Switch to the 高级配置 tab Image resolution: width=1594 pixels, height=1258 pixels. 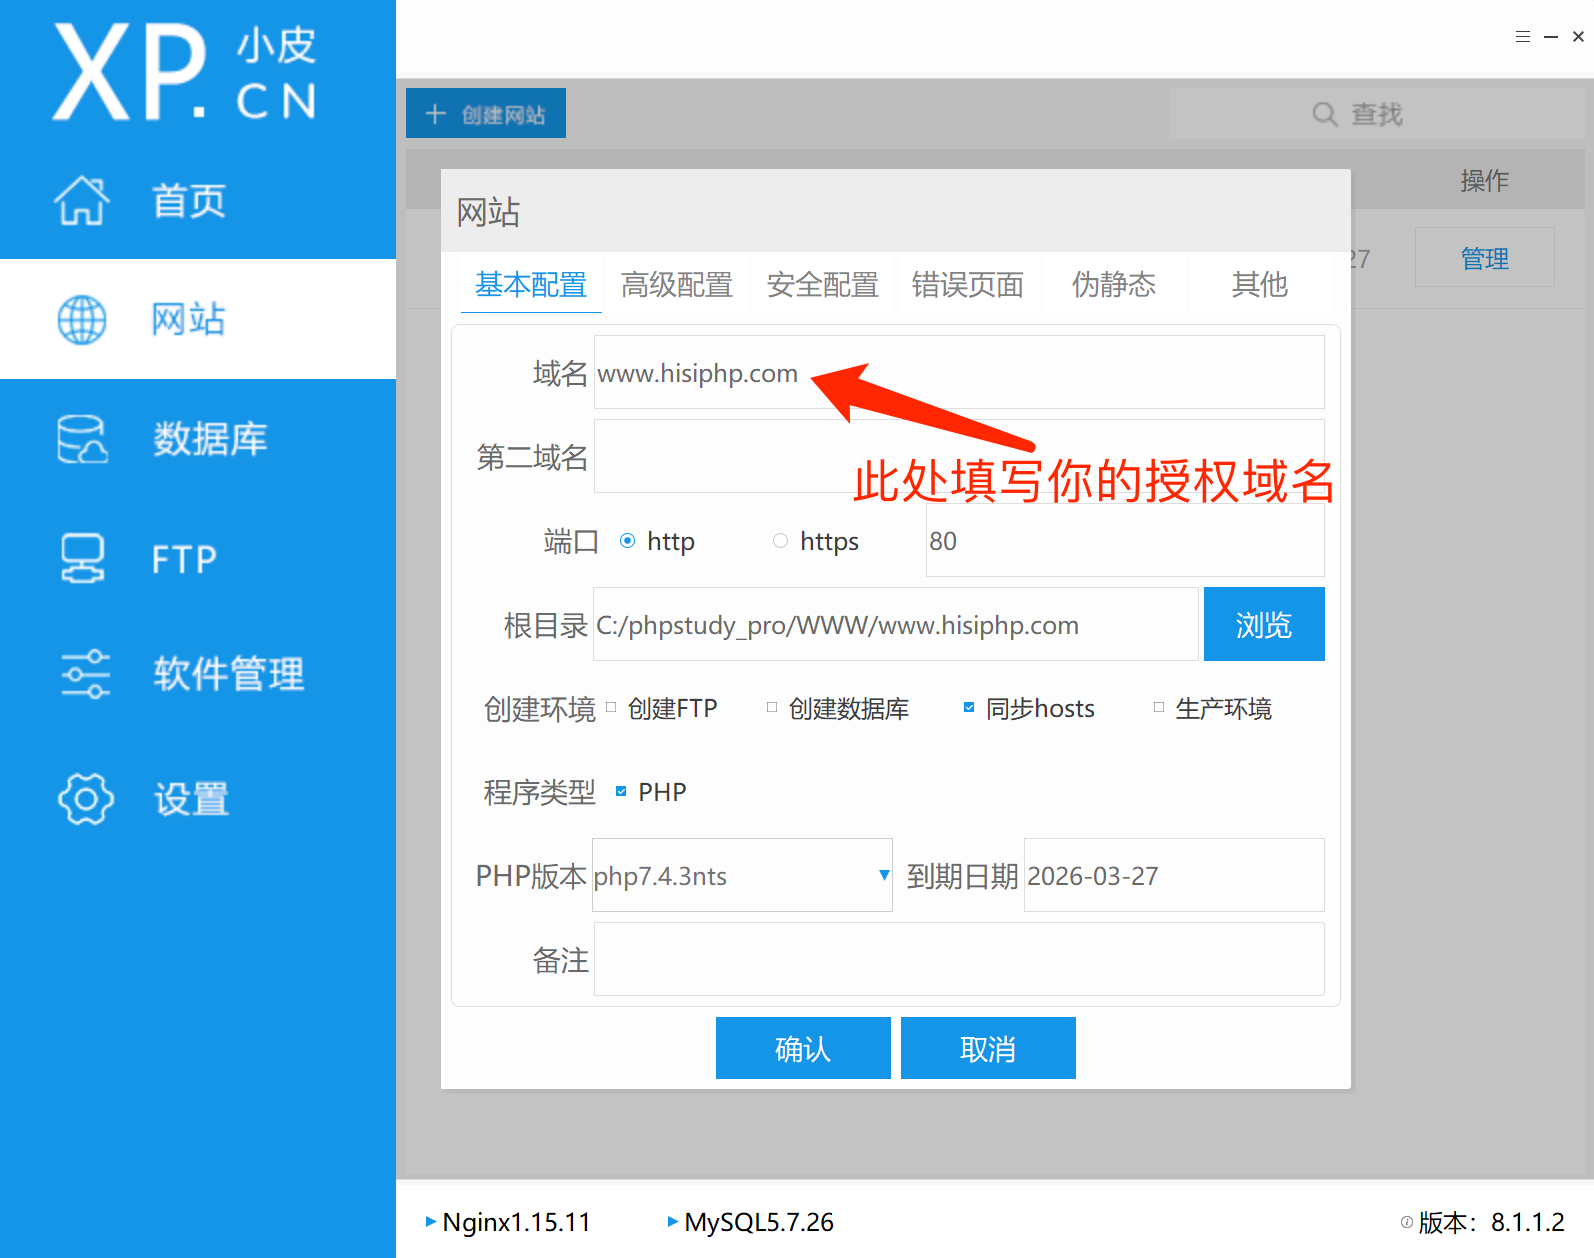point(677,285)
